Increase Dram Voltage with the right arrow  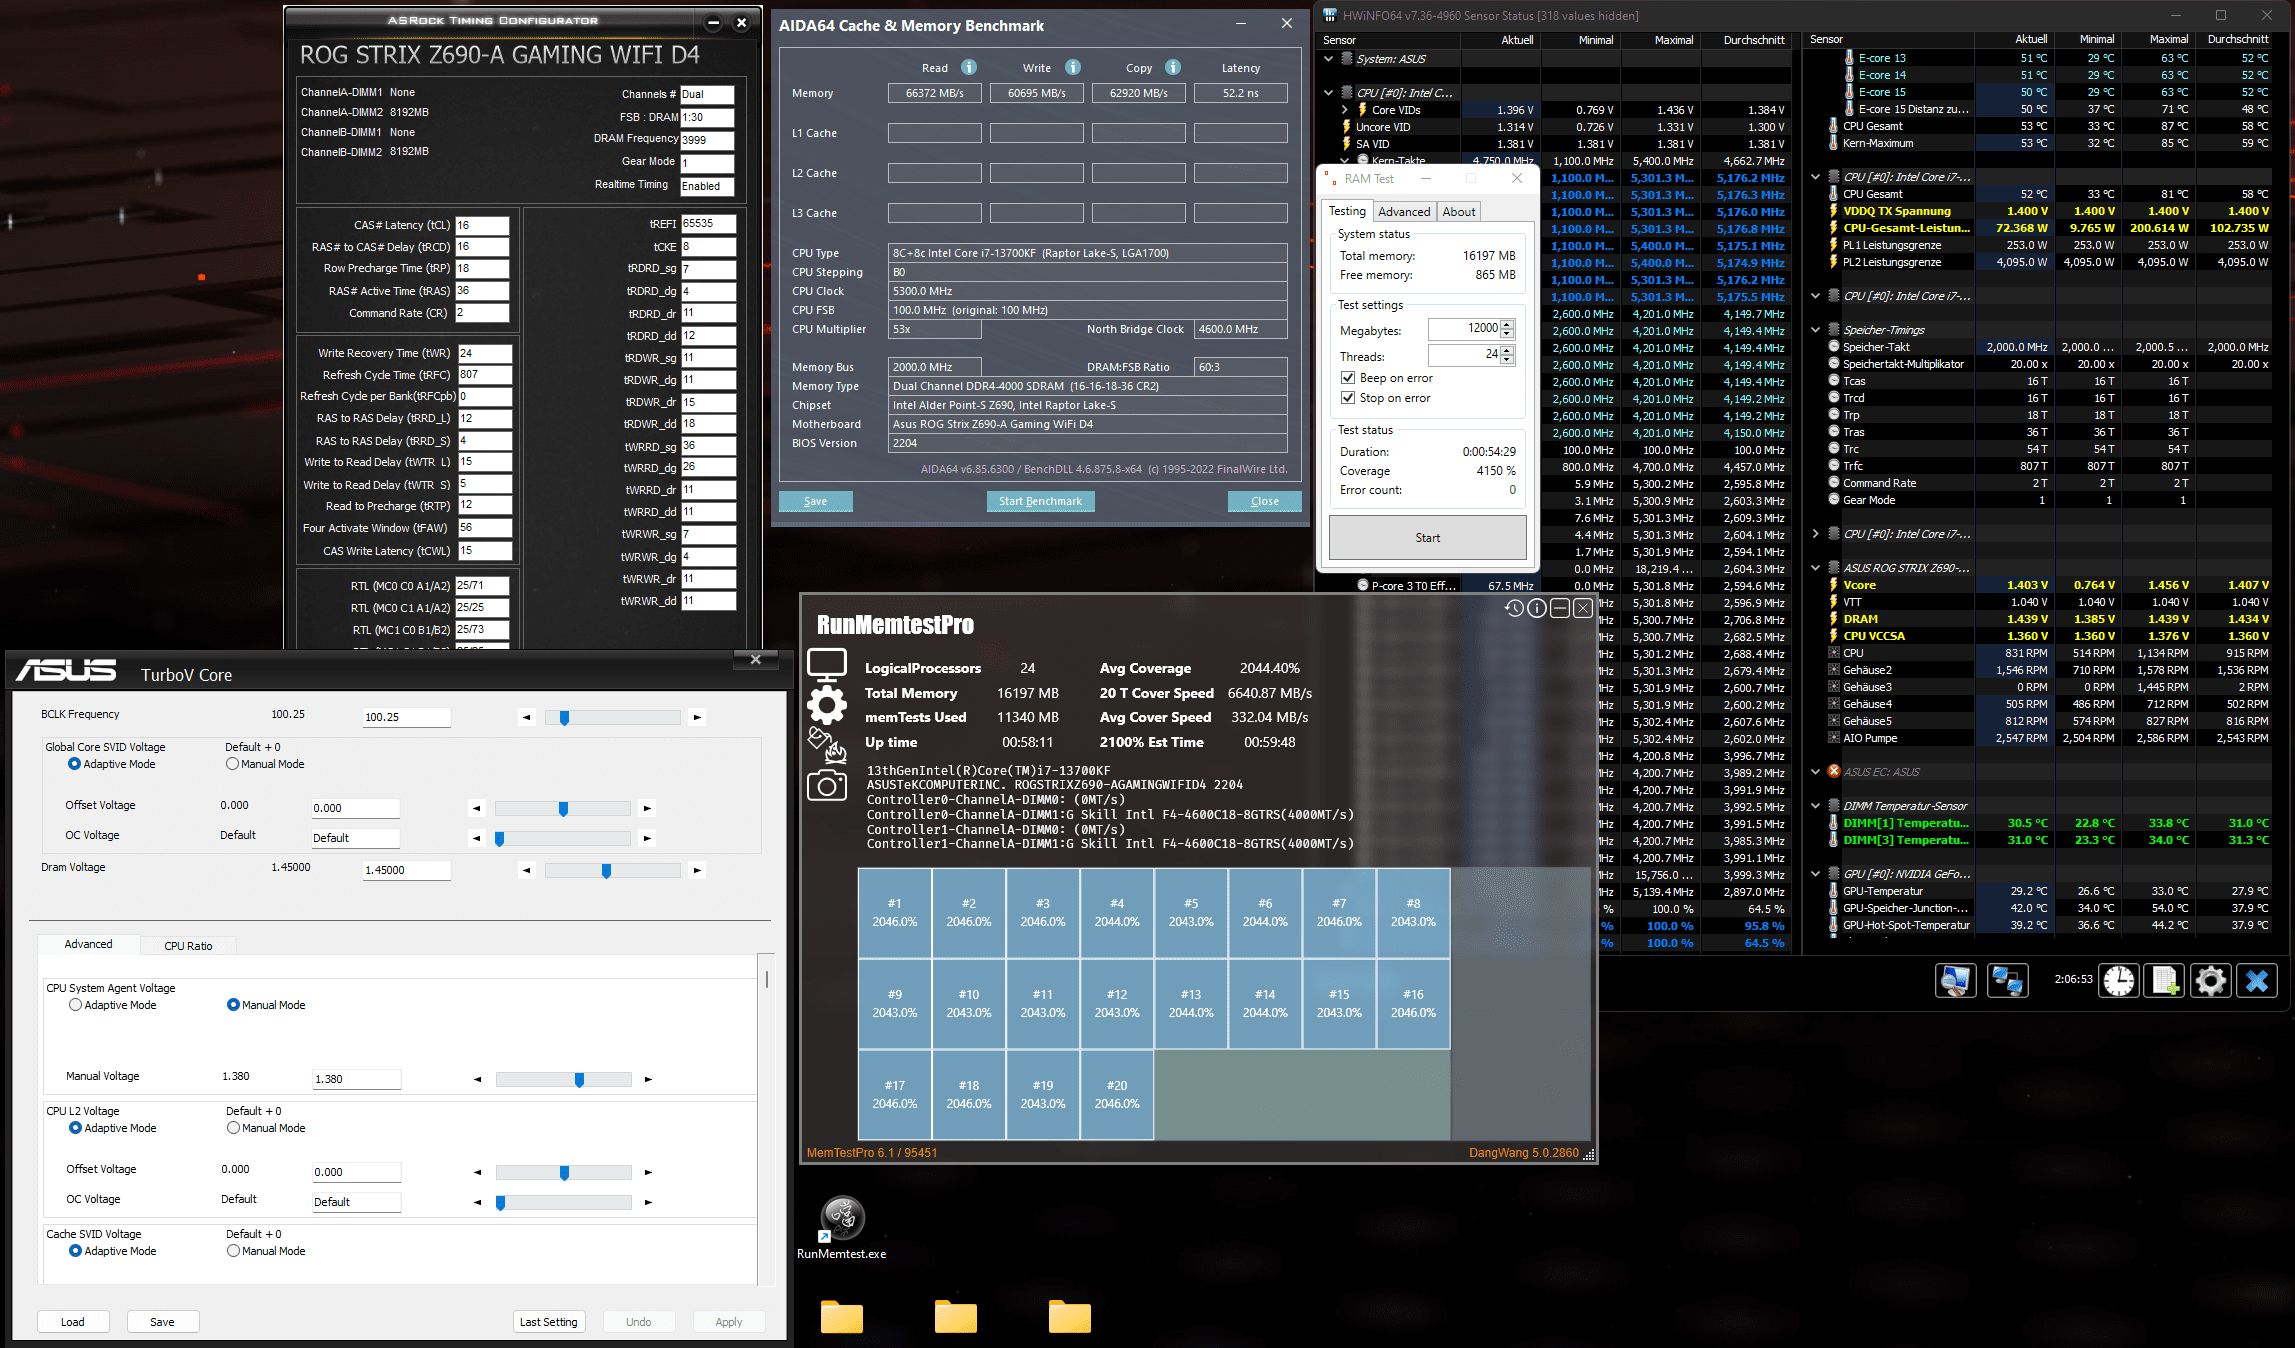point(697,870)
